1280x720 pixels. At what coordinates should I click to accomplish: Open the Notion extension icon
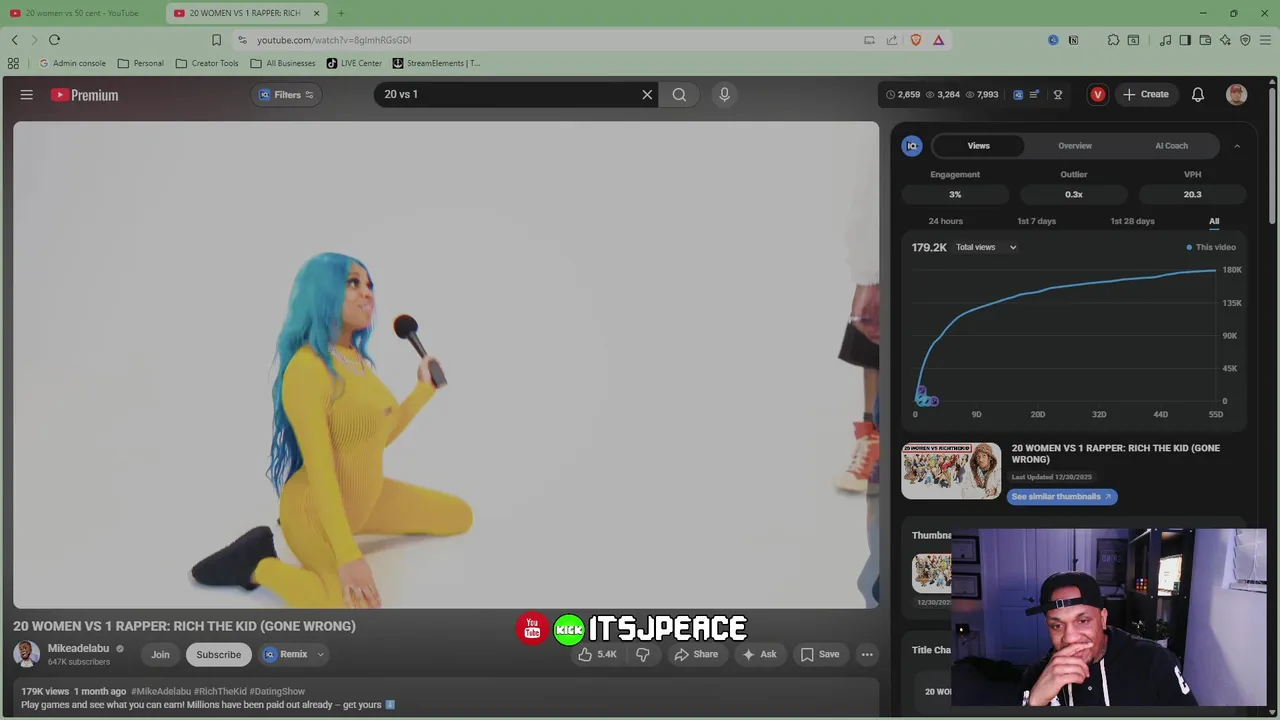(1073, 40)
